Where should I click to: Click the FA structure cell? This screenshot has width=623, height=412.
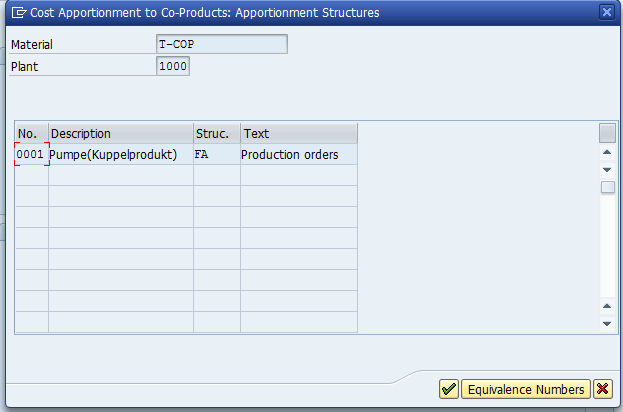pos(216,155)
